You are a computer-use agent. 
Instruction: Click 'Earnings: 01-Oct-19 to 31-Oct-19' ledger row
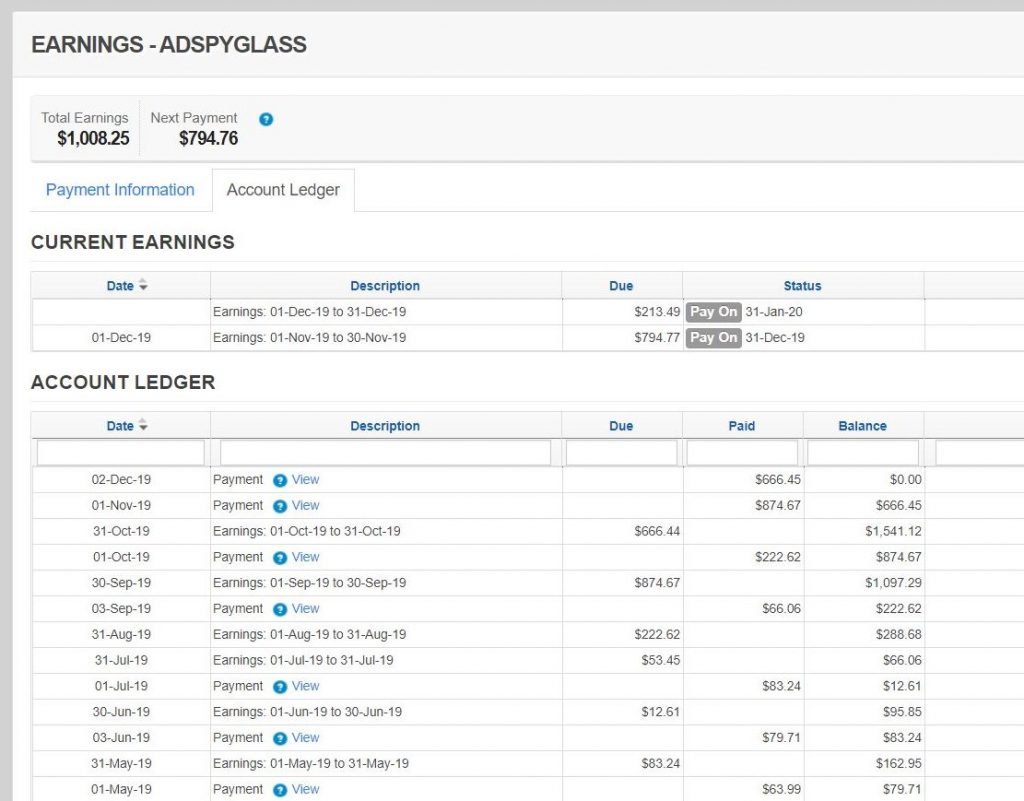(x=307, y=531)
